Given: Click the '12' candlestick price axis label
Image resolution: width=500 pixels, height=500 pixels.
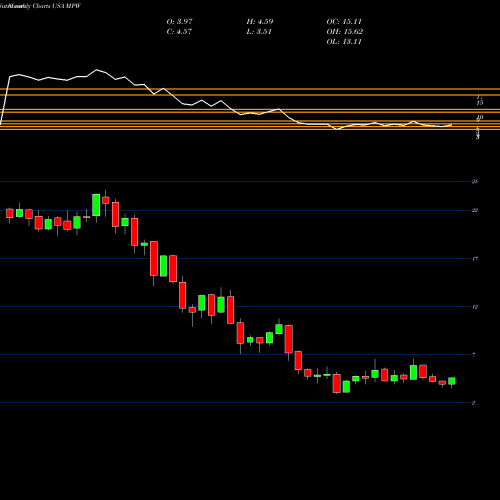Looking at the screenshot, I should tap(475, 307).
